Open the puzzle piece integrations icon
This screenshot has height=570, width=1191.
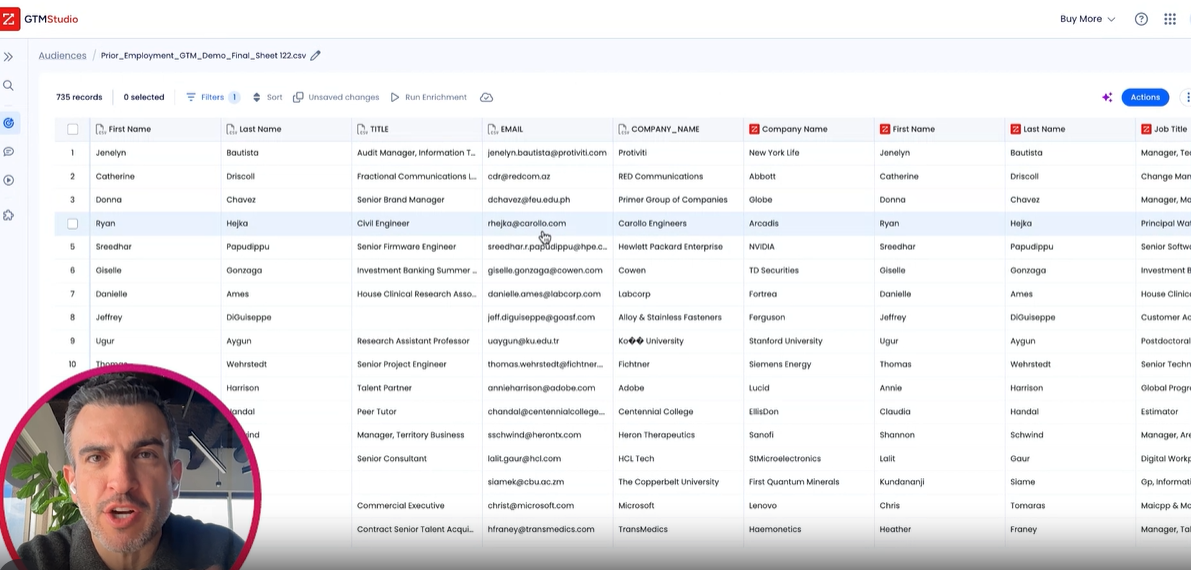(x=8, y=215)
